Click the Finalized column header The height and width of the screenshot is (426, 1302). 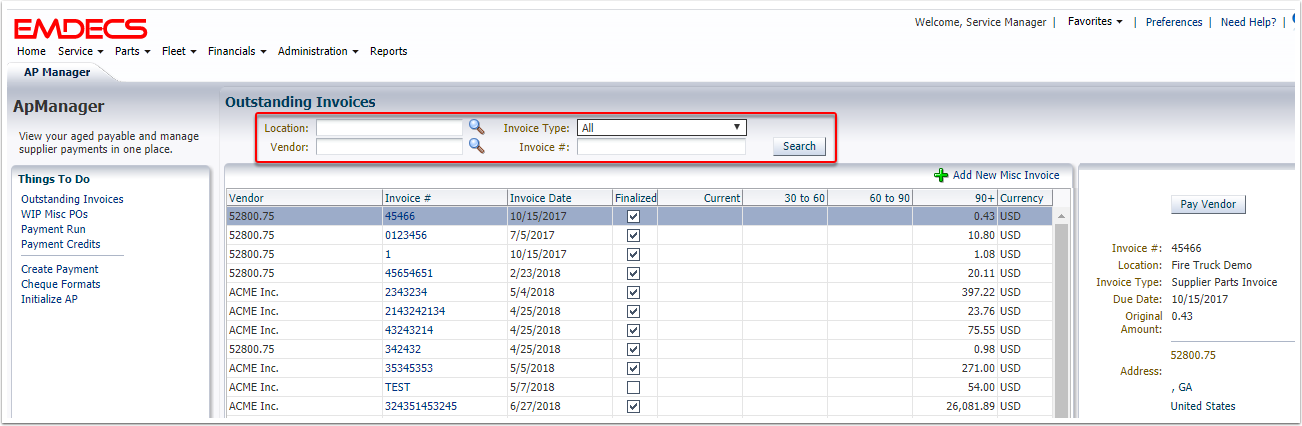coord(635,198)
